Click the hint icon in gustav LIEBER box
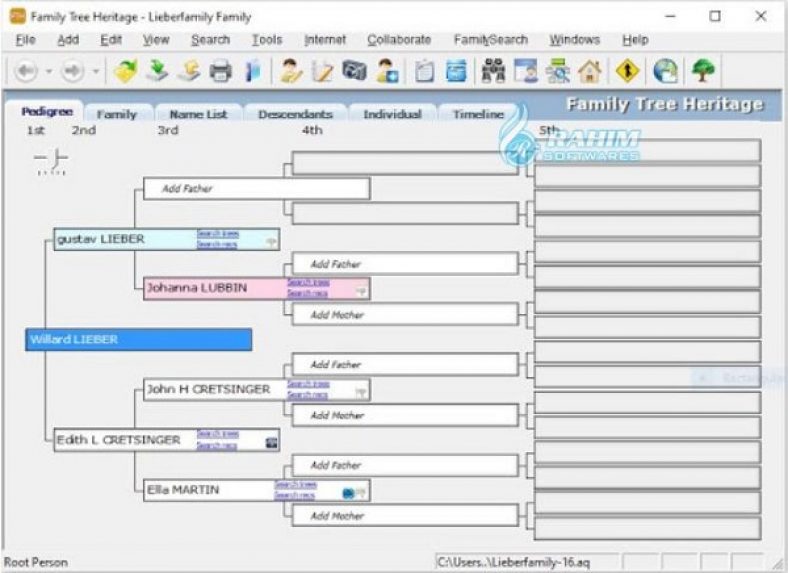This screenshot has height=573, width=788. tap(271, 242)
